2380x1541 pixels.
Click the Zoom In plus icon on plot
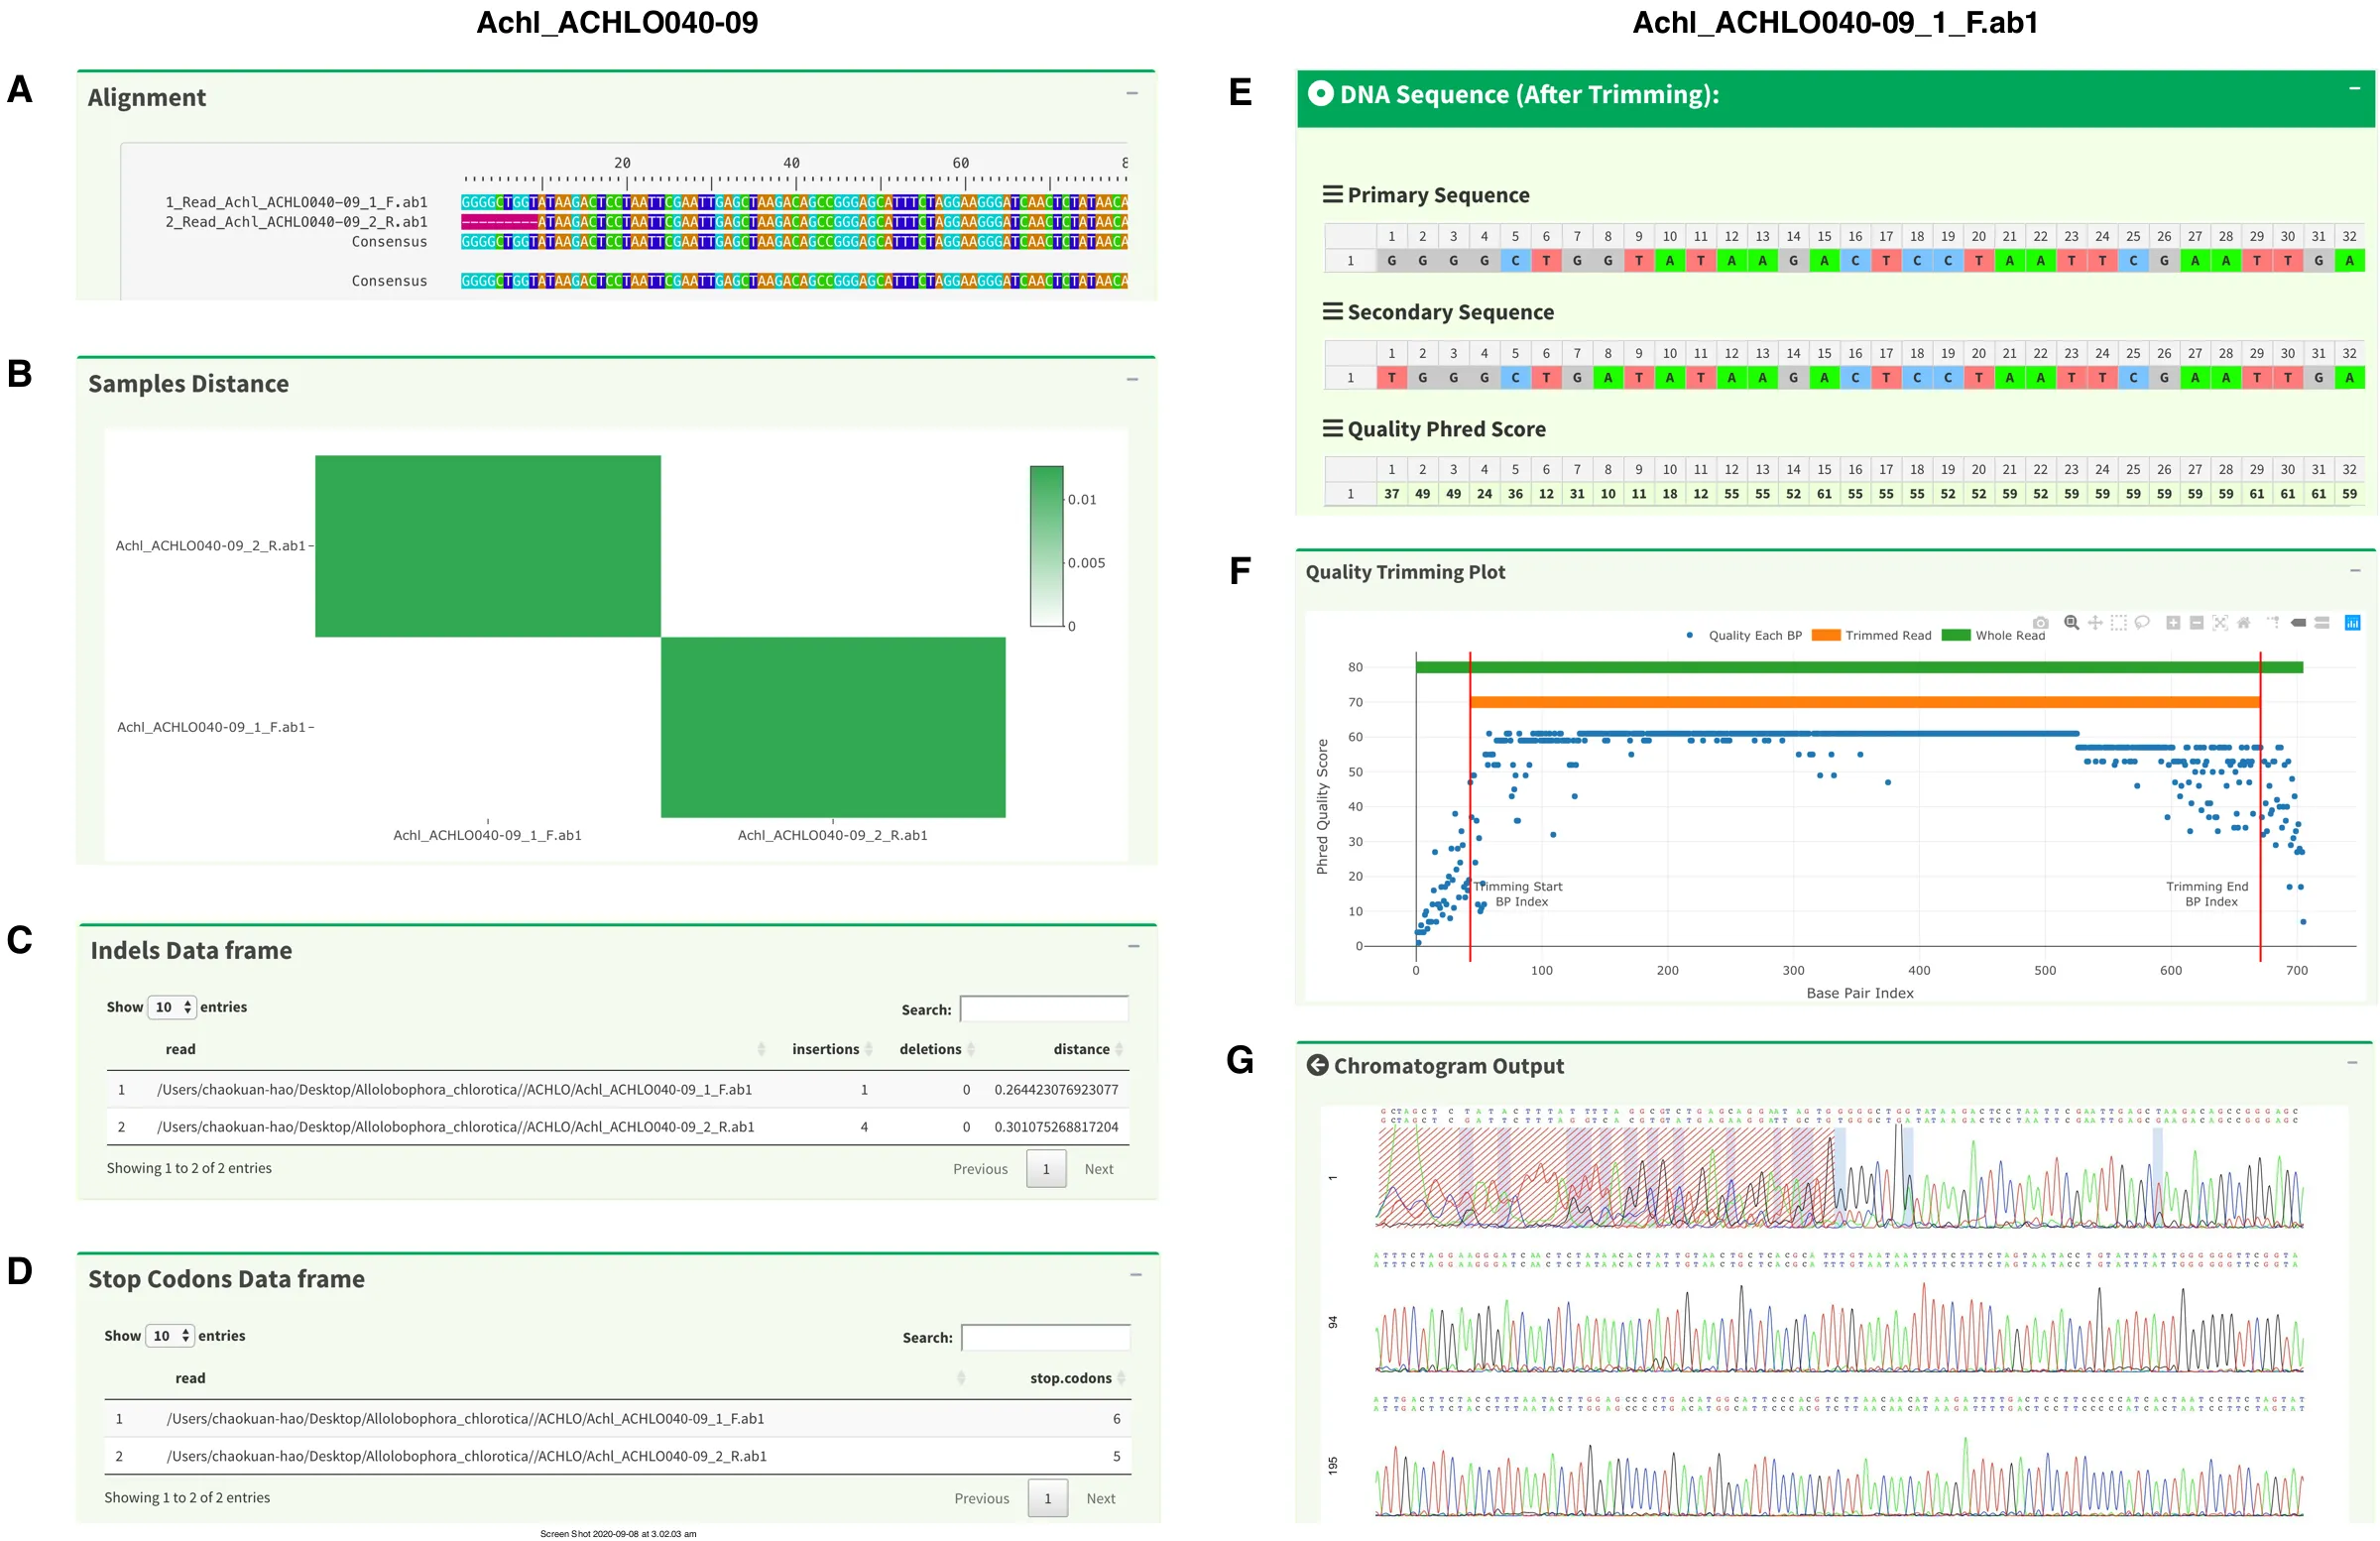(2174, 623)
